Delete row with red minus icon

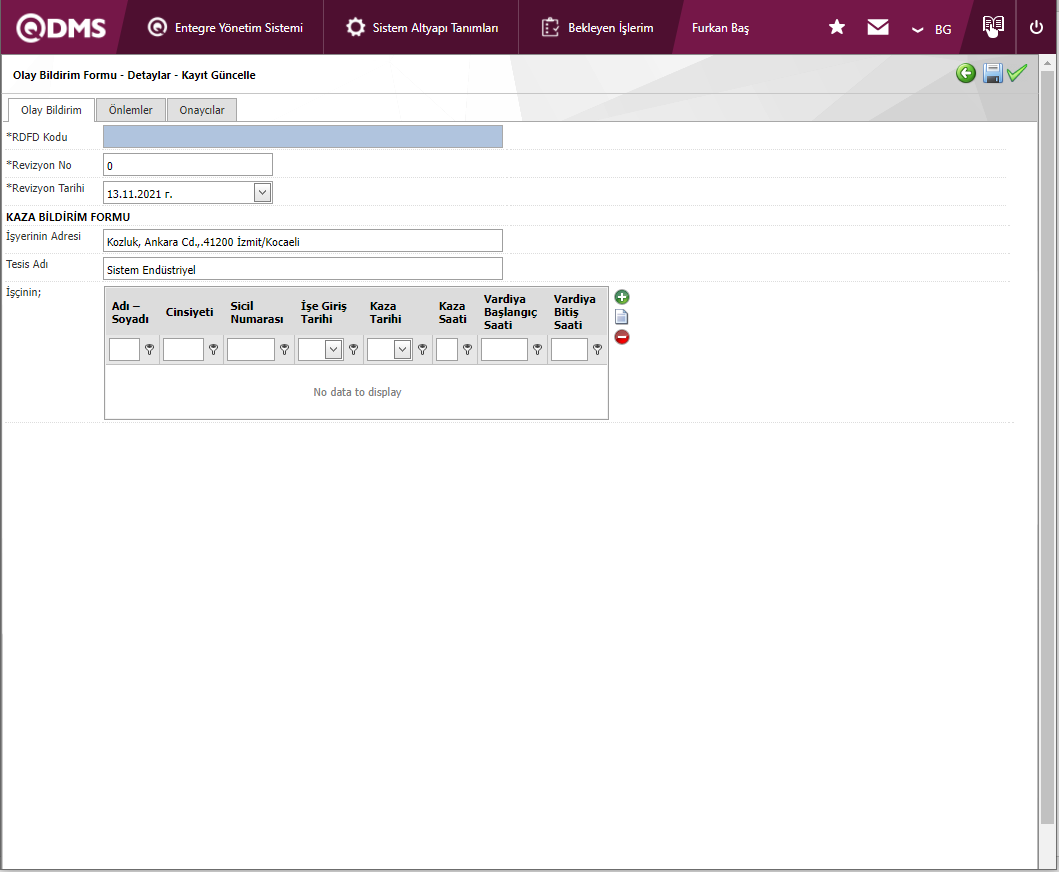(x=622, y=337)
